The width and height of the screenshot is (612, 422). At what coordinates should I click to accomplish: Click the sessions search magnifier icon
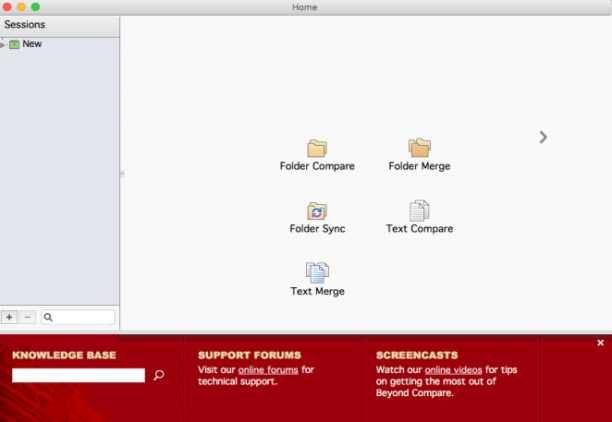point(48,317)
